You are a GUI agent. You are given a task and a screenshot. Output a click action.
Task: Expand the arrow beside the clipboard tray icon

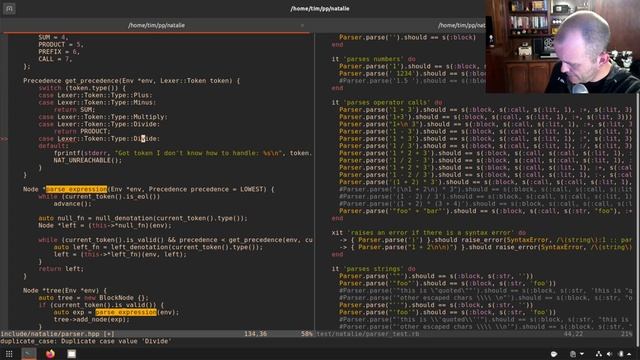coord(582,354)
